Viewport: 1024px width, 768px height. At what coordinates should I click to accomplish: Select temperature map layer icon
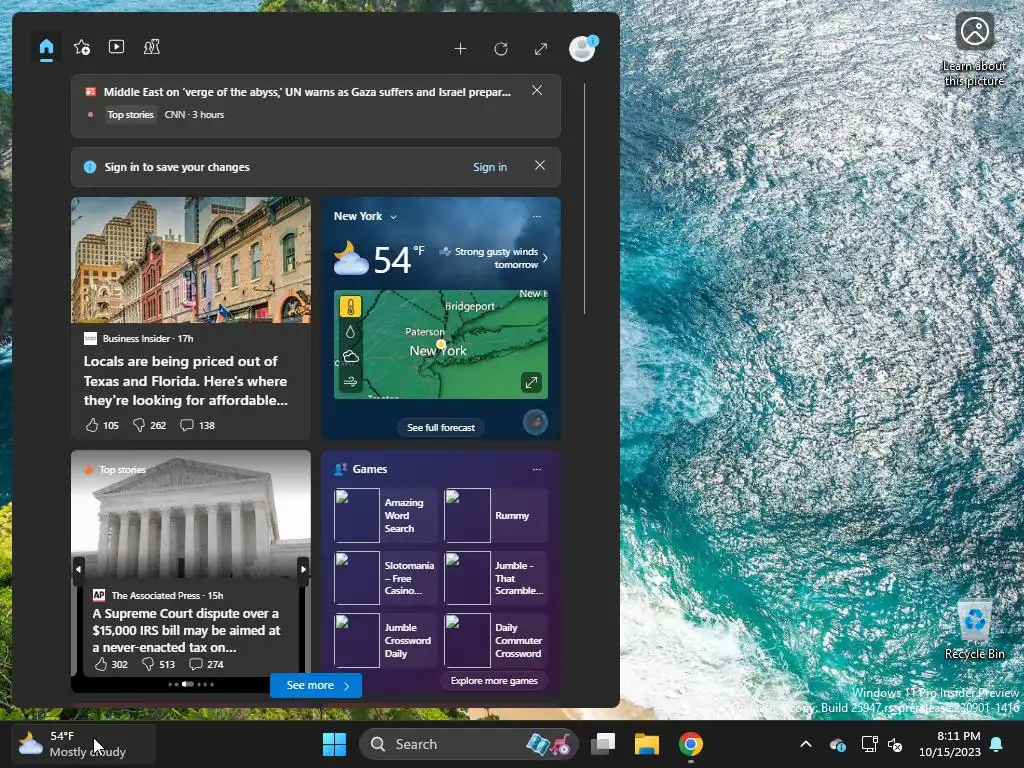(x=350, y=307)
